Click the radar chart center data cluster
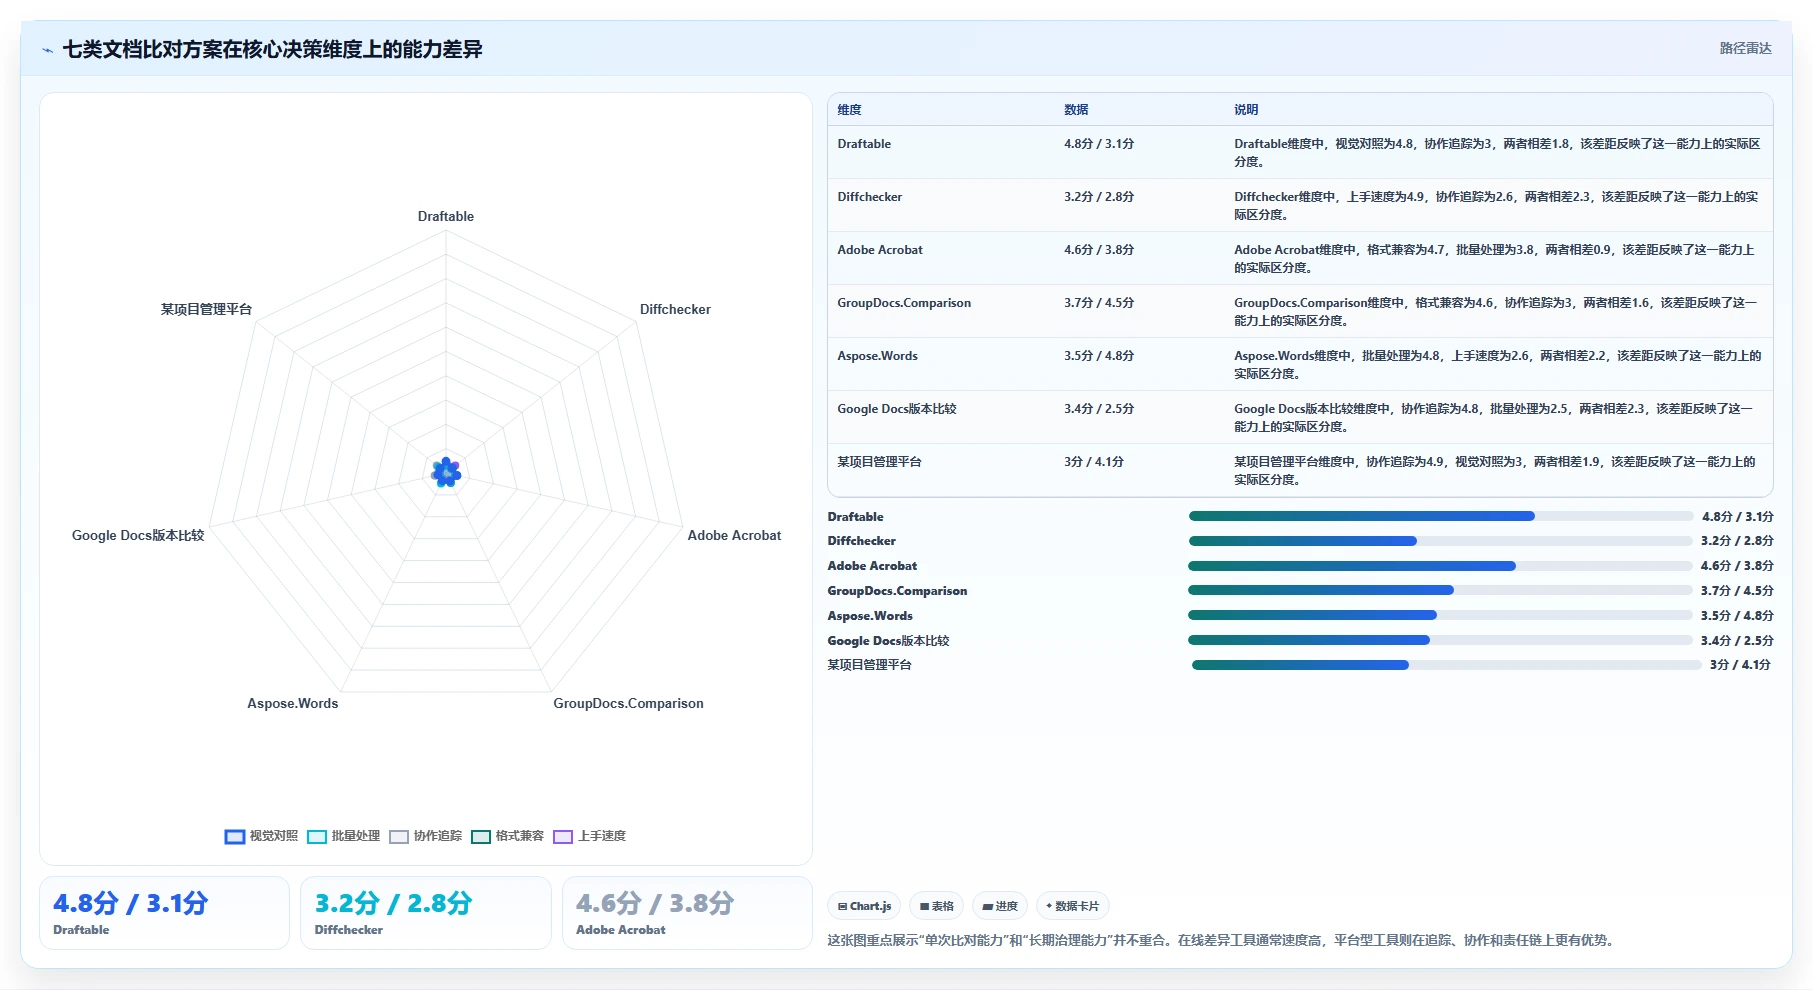 point(446,472)
